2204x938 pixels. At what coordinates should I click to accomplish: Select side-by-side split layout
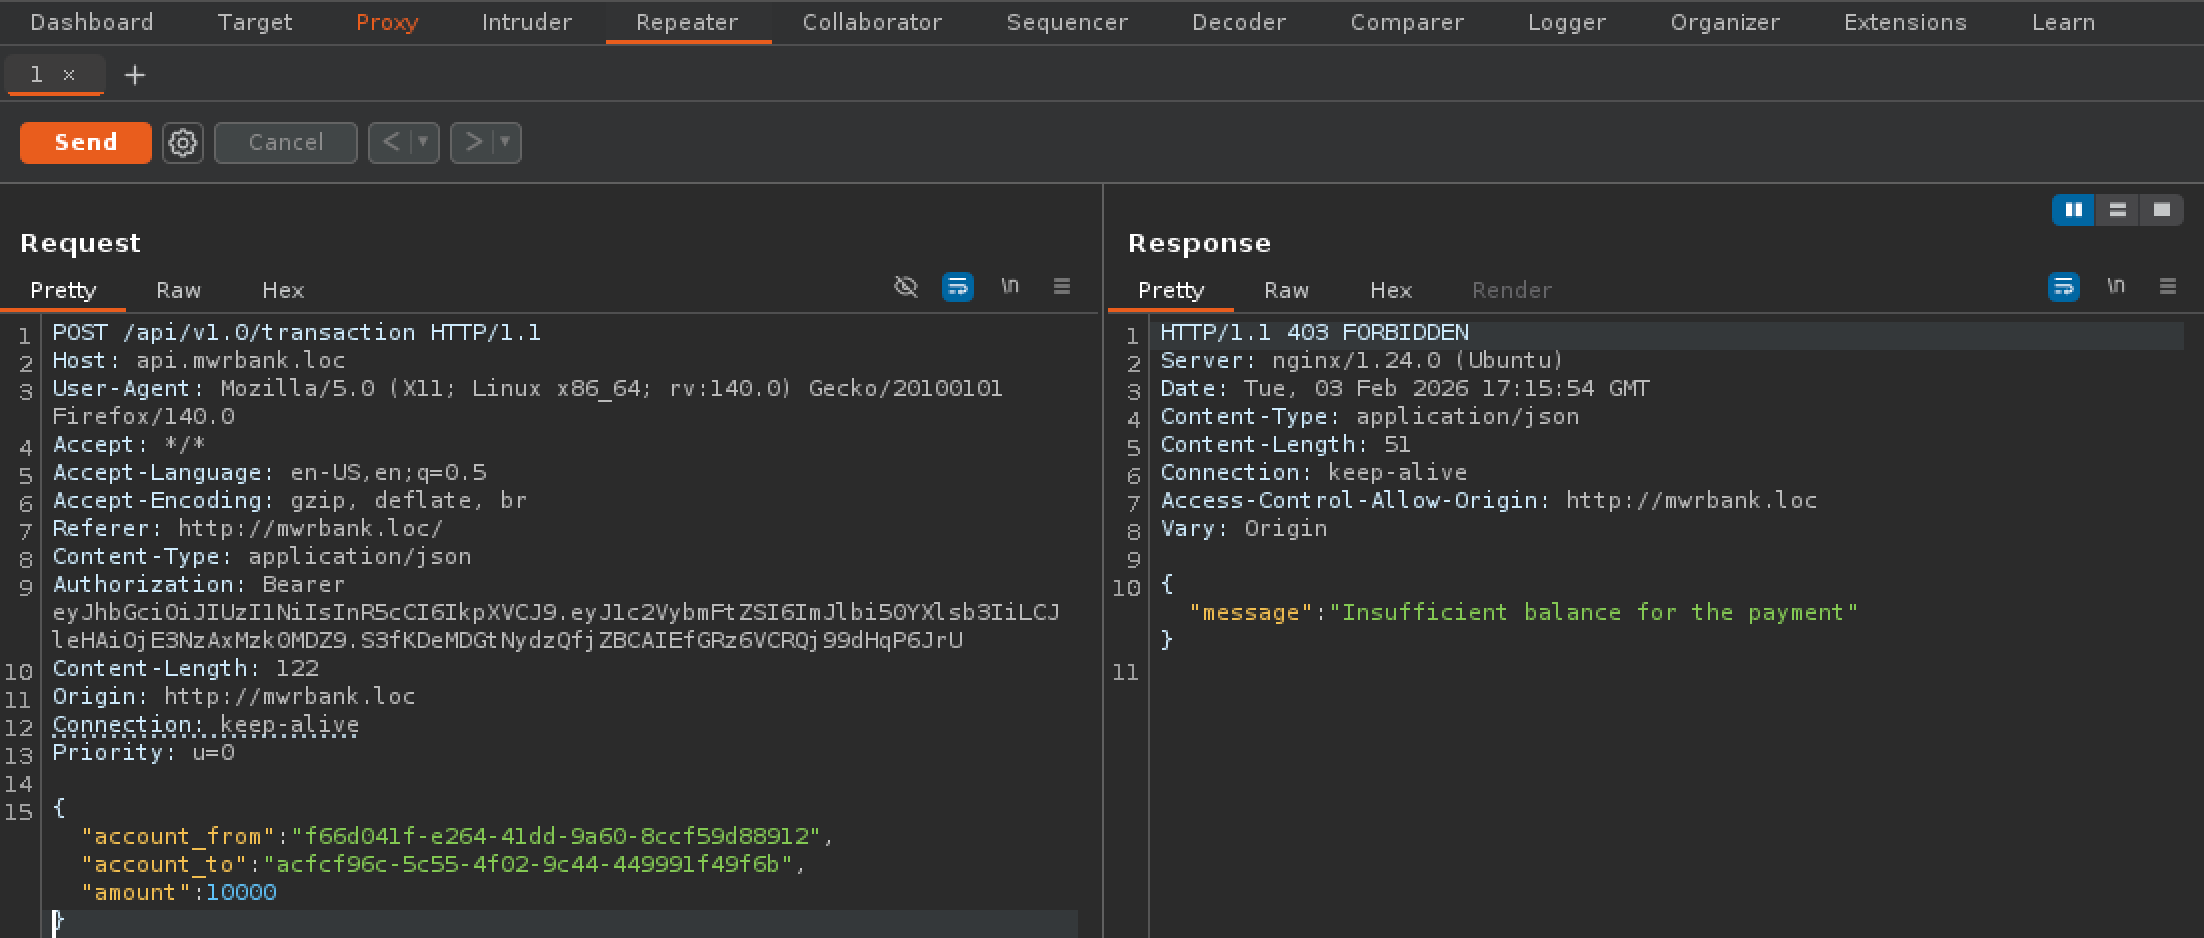click(2073, 210)
